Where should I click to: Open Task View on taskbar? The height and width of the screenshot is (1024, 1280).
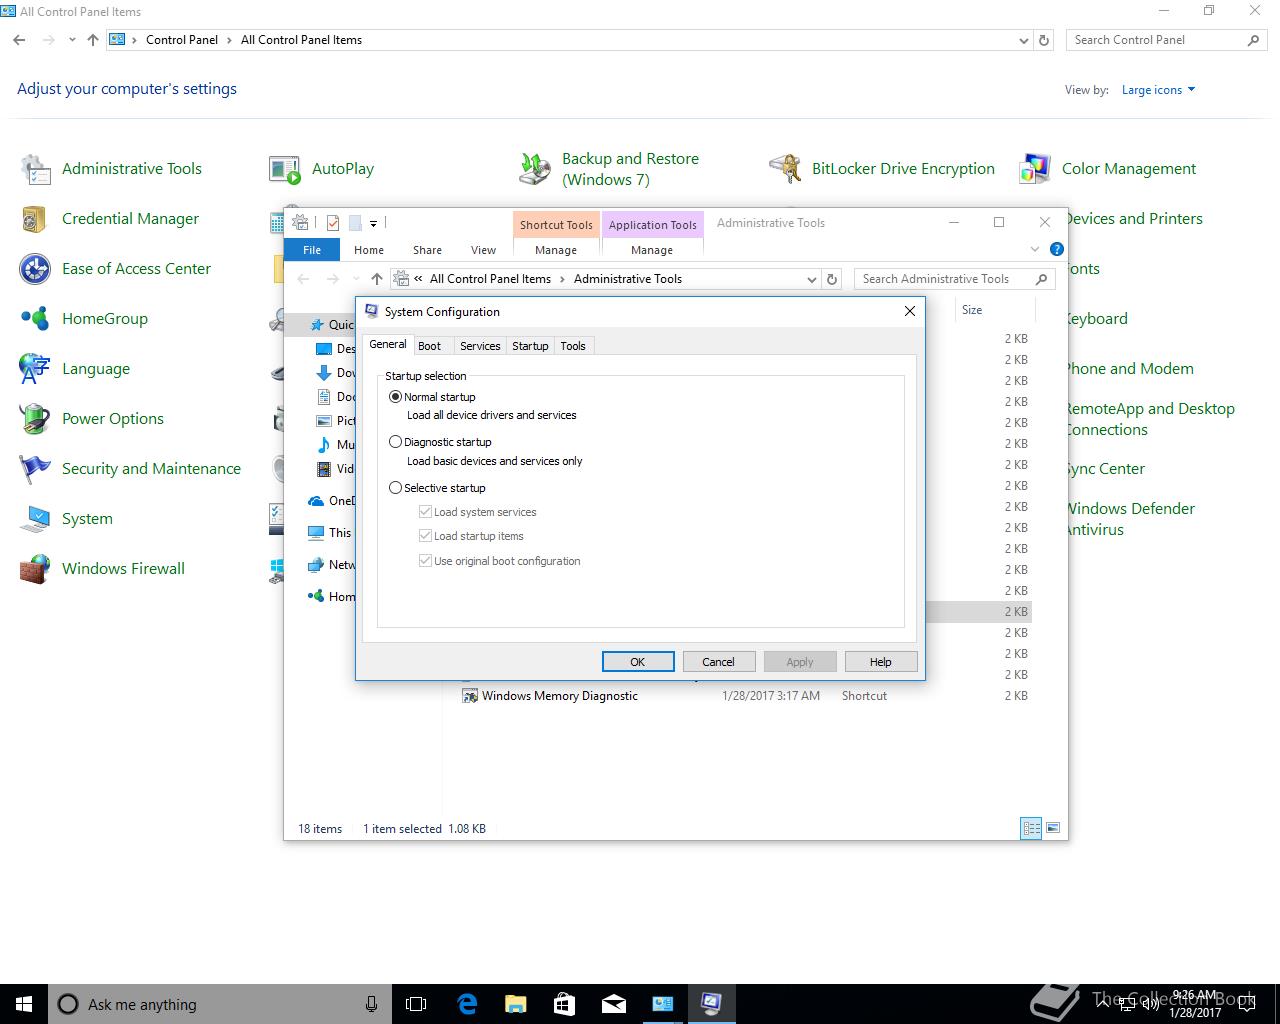coord(416,1004)
